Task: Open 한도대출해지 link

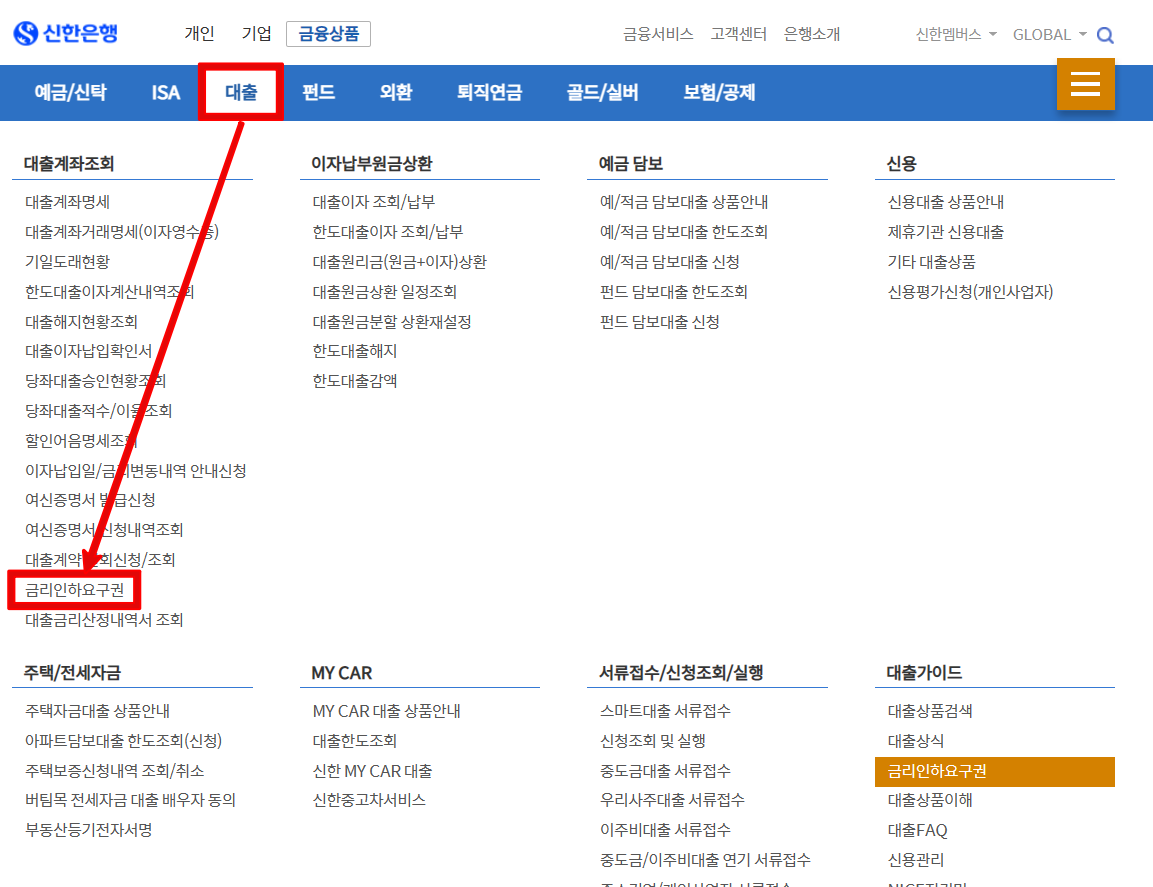Action: point(354,352)
